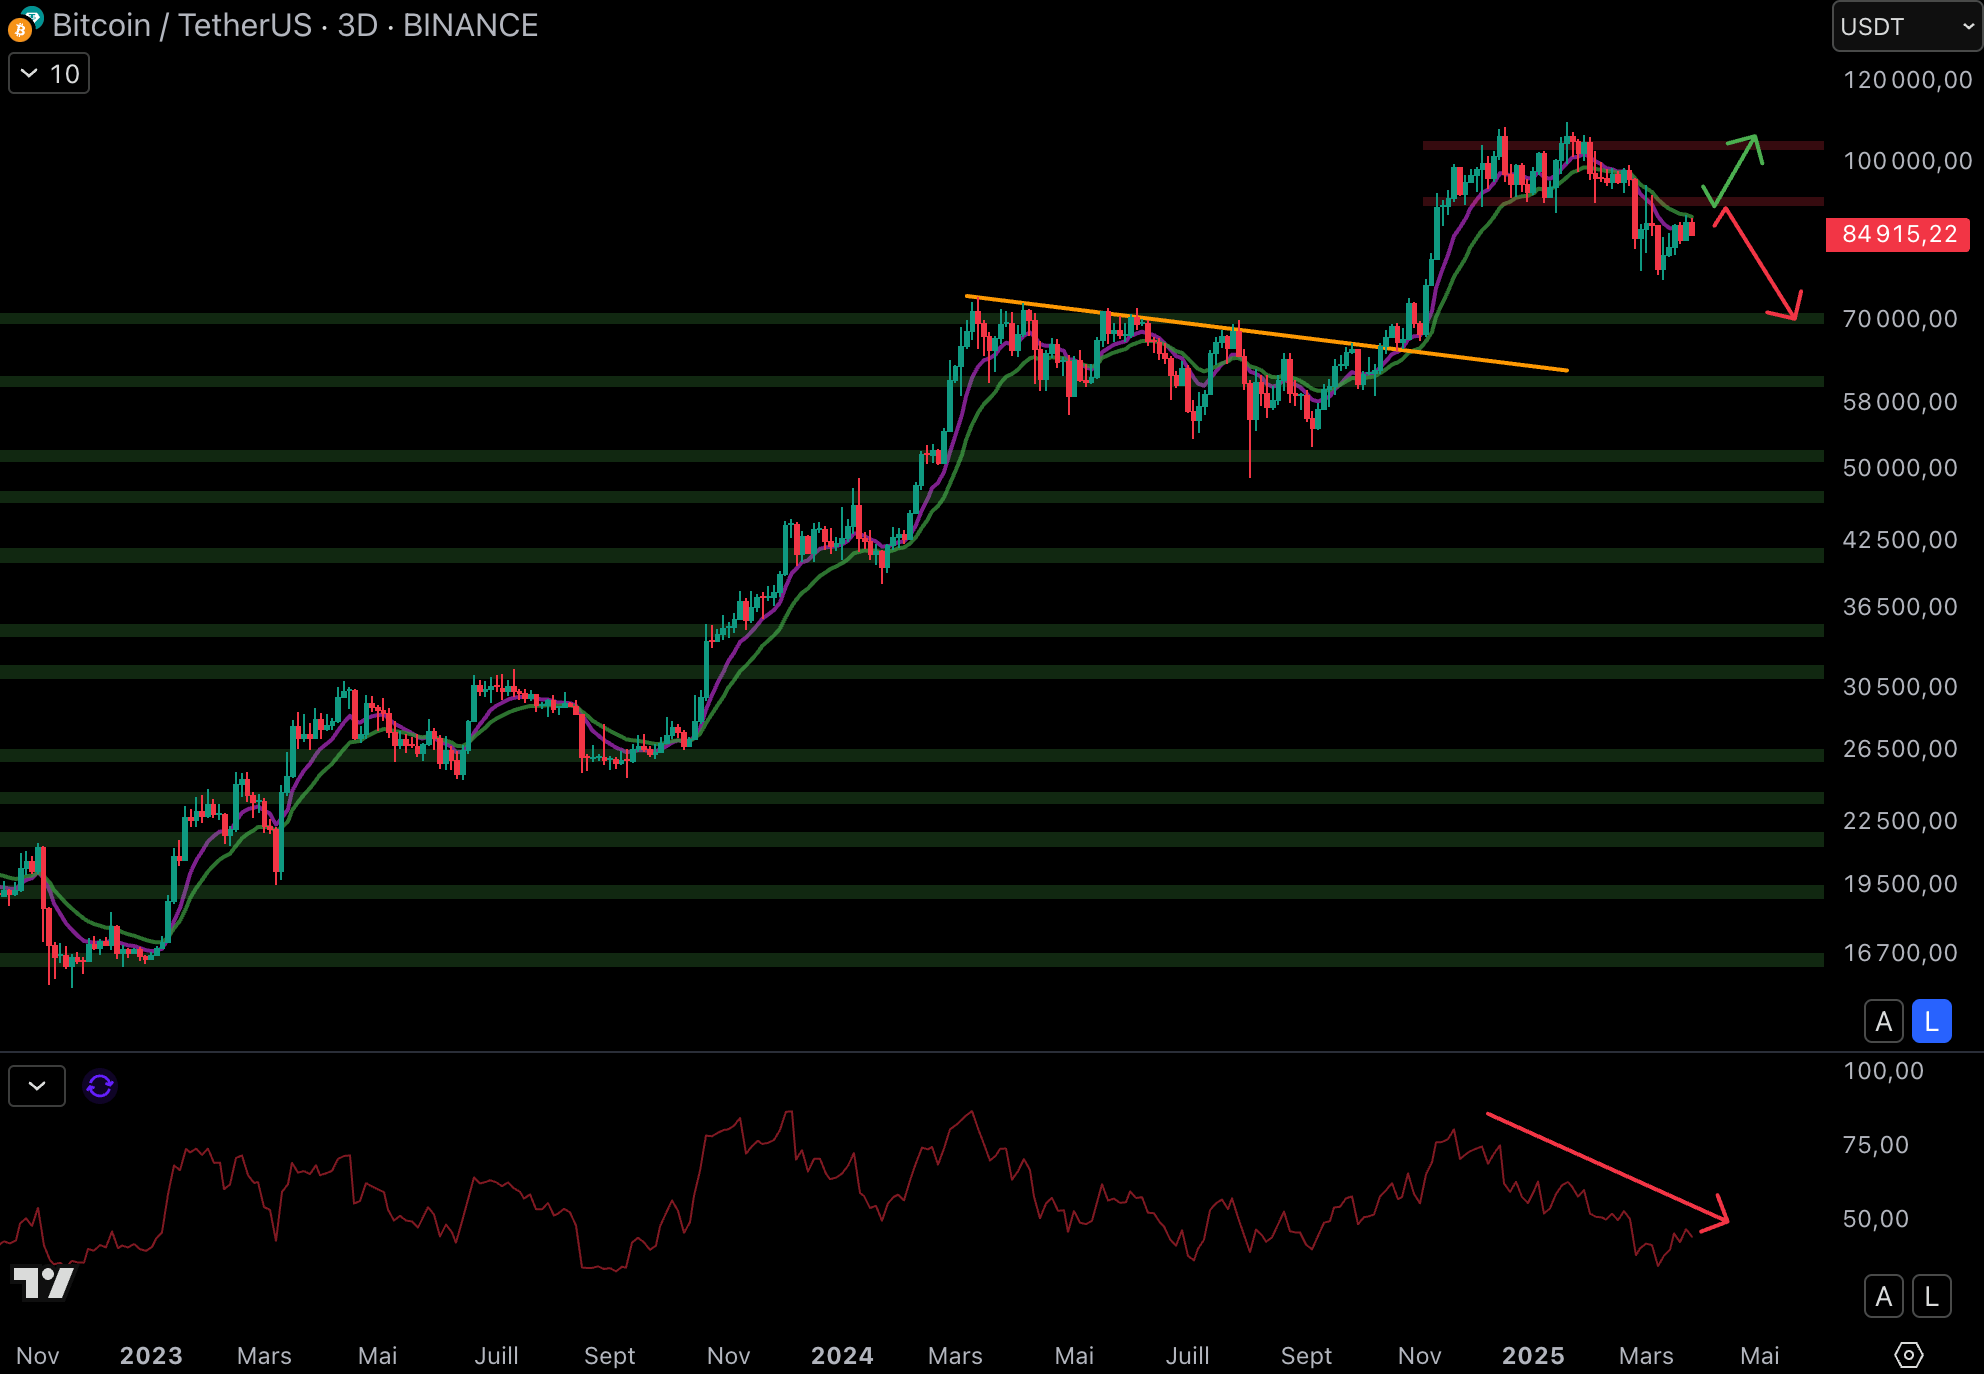Collapse the indicator pane legend chevron
The width and height of the screenshot is (1984, 1374).
[37, 1086]
